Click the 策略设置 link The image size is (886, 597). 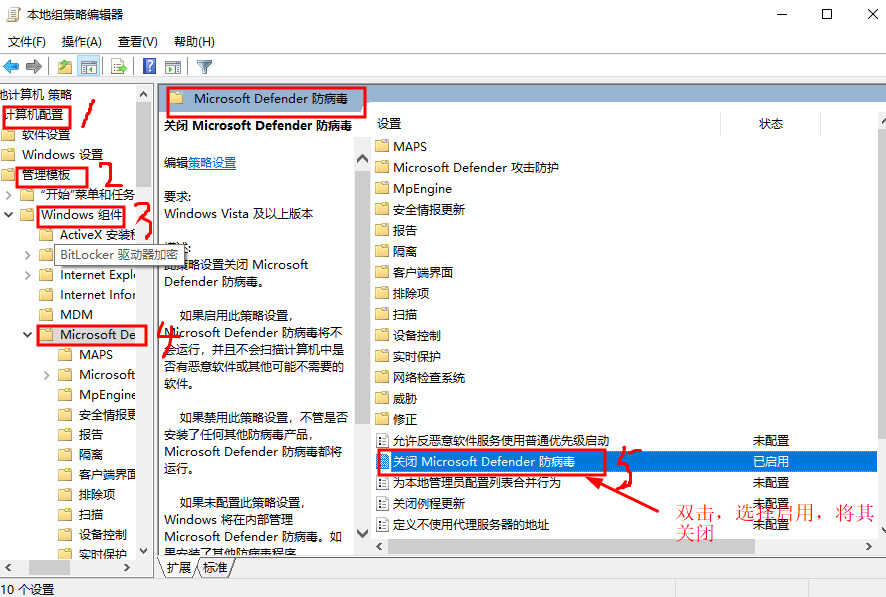click(x=212, y=163)
